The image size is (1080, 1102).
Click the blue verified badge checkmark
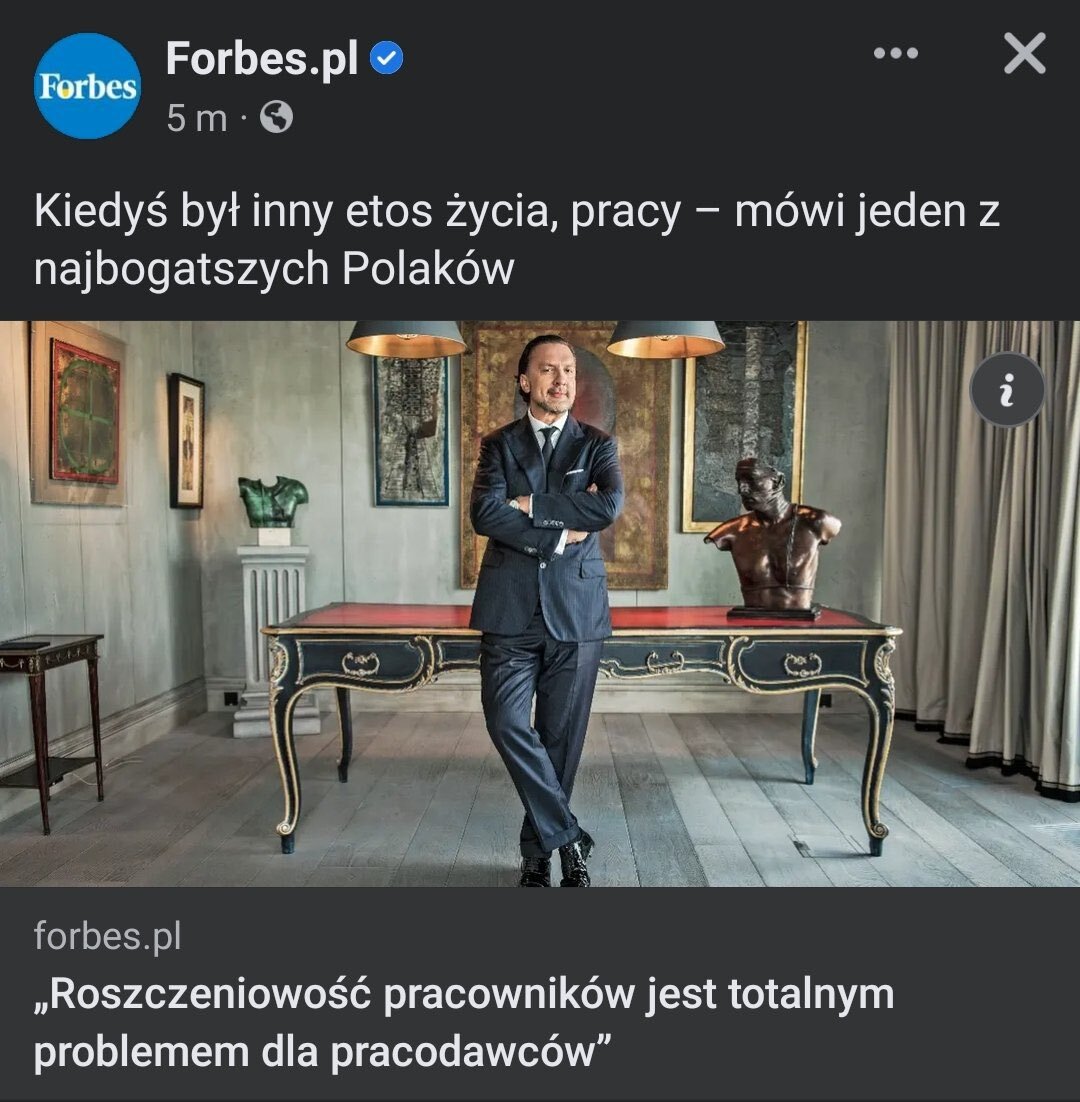(x=386, y=58)
